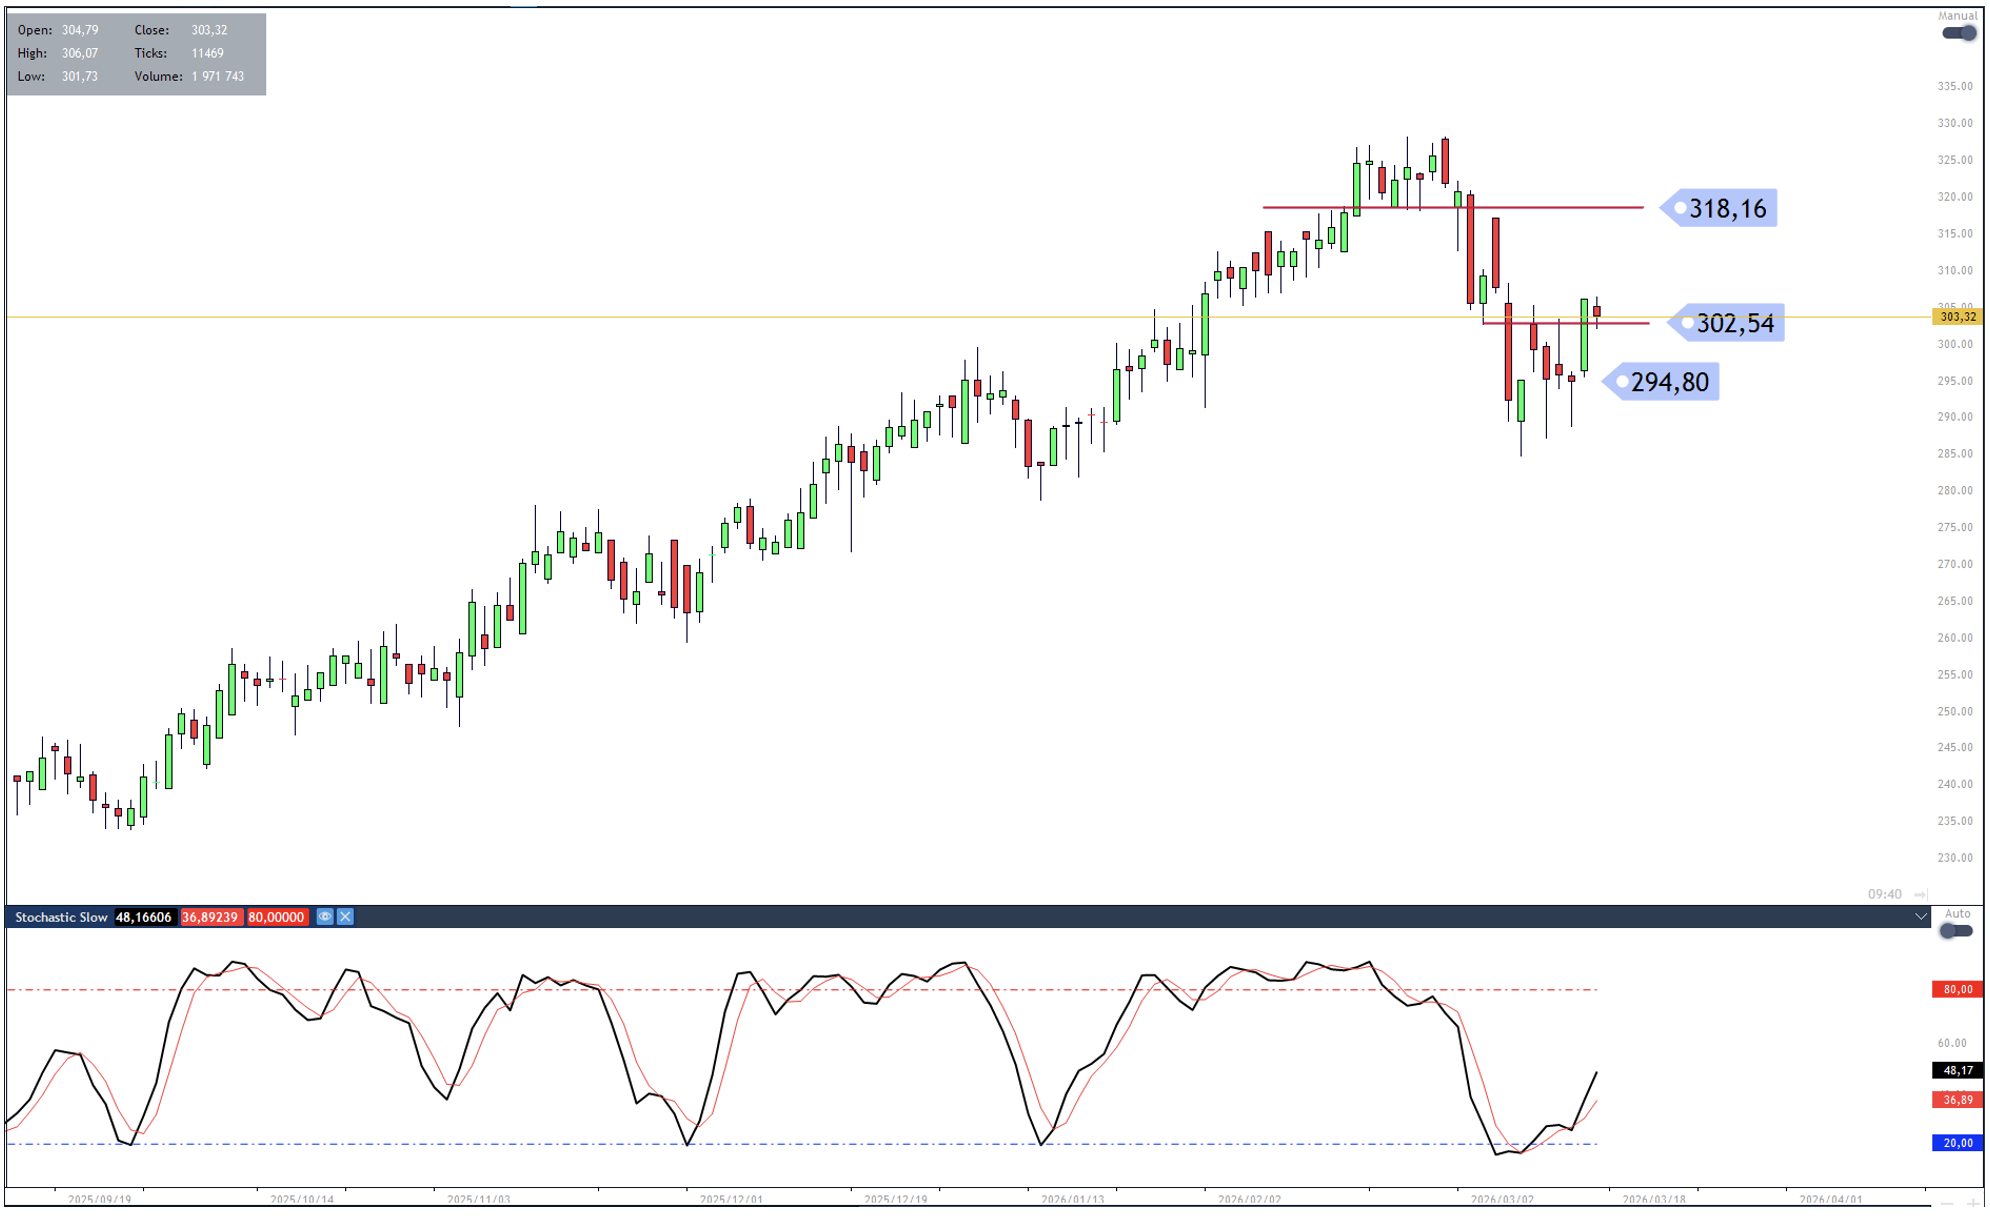Select the 294,80 price level label
The height and width of the screenshot is (1216, 1990).
(1668, 382)
